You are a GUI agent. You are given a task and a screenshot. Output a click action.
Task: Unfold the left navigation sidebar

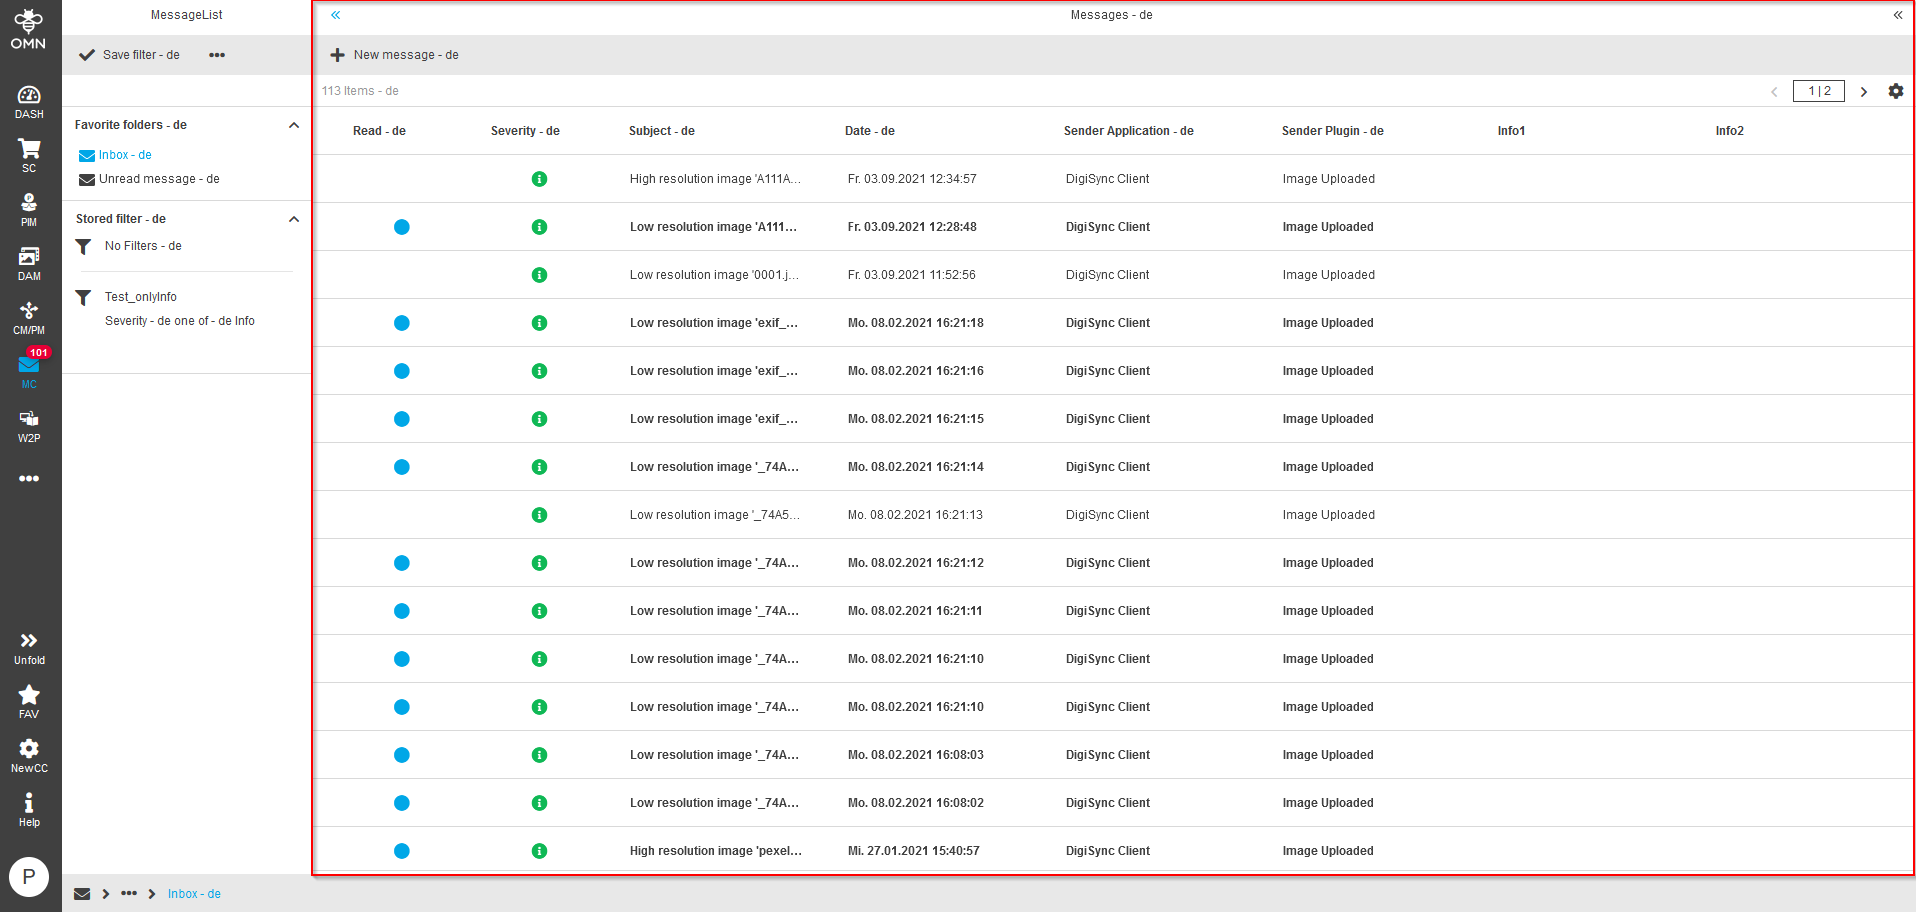tap(29, 647)
